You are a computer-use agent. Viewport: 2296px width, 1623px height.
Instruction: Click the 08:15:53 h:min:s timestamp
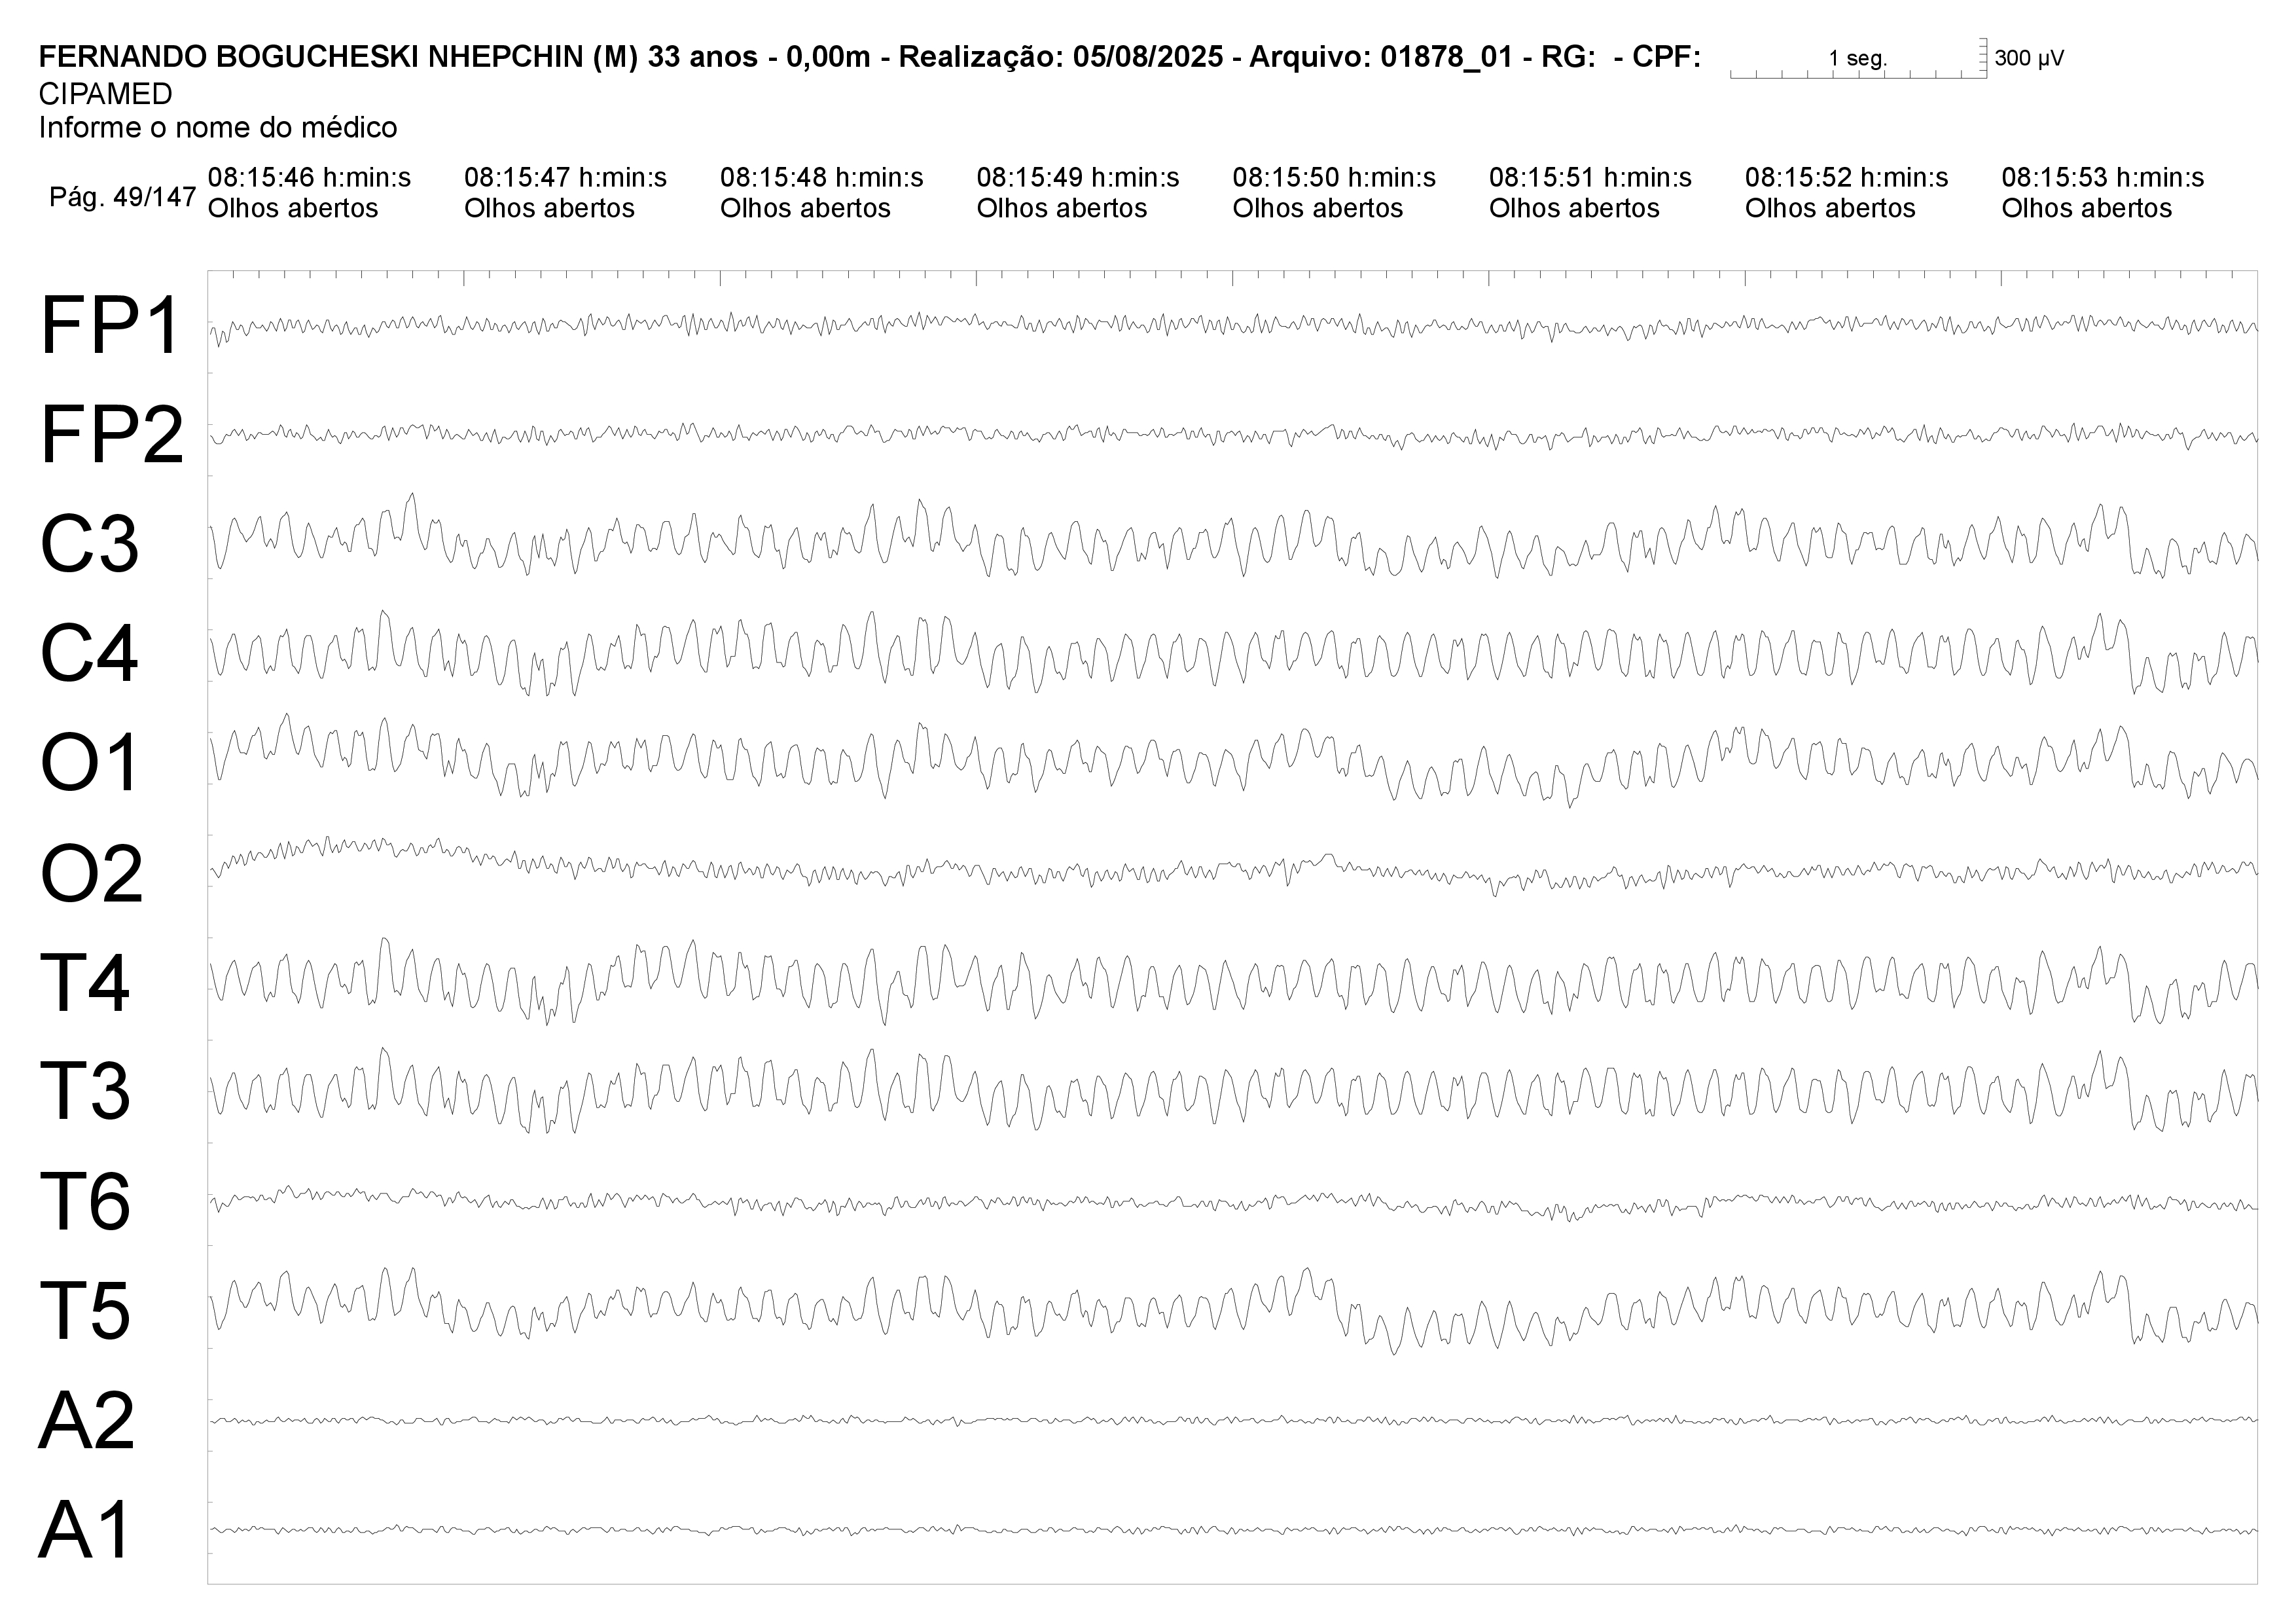coord(2103,178)
